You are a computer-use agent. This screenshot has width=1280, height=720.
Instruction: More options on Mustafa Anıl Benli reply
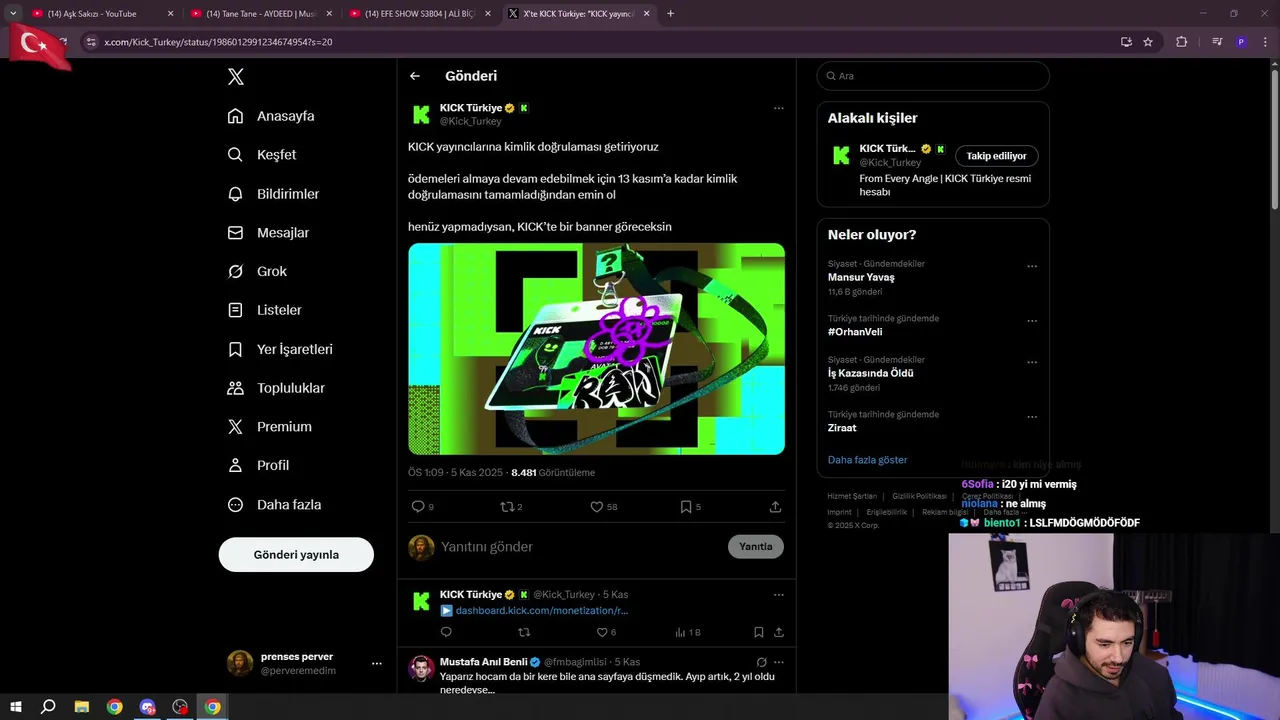(x=779, y=662)
